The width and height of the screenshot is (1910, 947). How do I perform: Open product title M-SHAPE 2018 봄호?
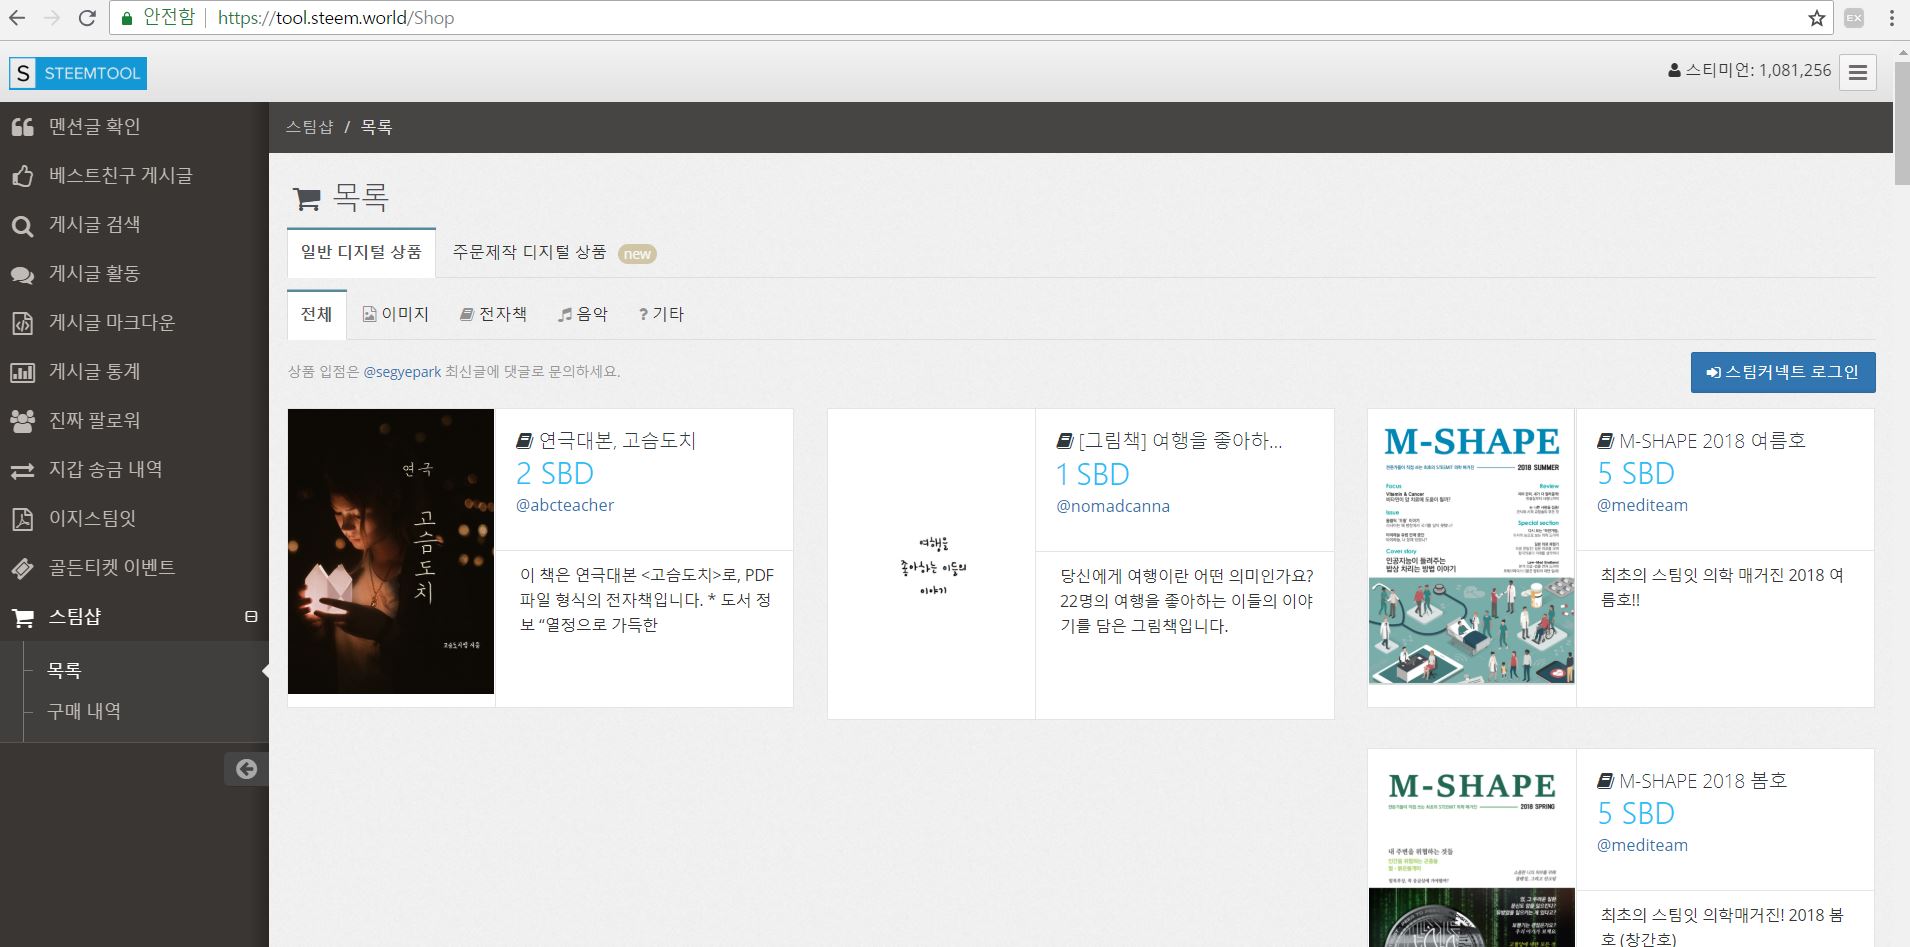[1703, 781]
